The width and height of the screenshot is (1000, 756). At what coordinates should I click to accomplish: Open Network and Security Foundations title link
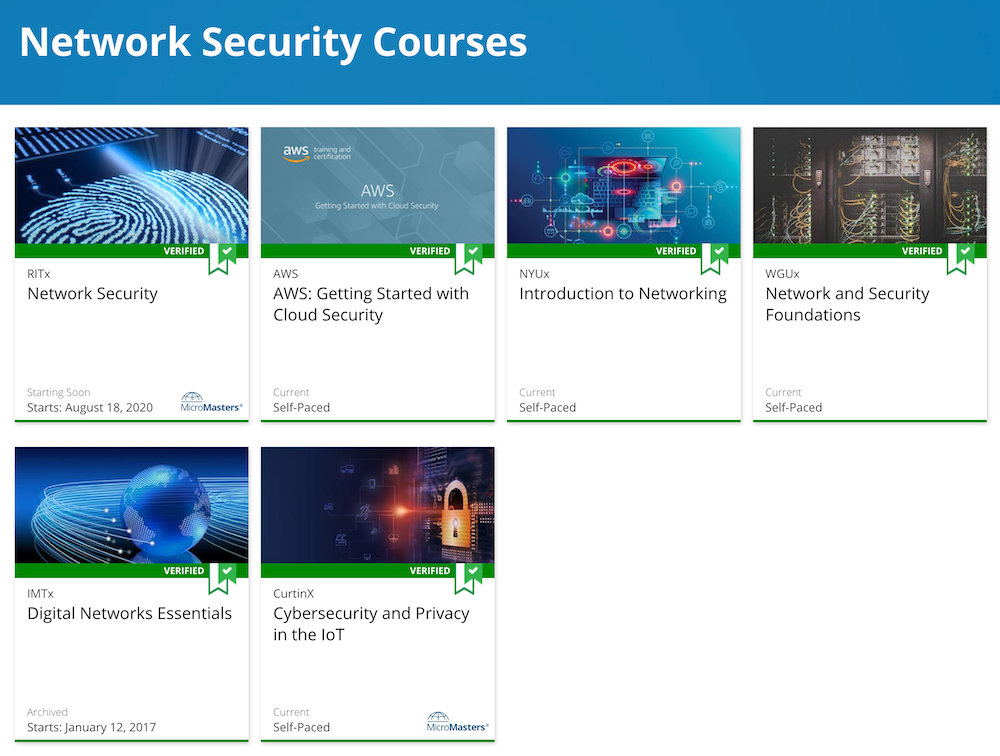coord(847,304)
